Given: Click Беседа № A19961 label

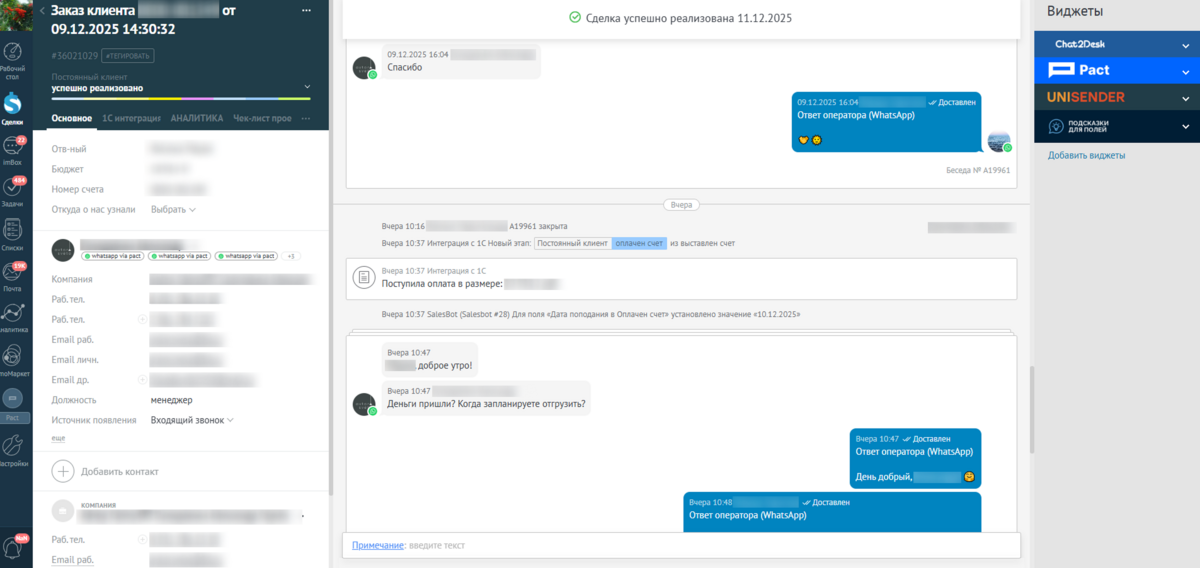Looking at the screenshot, I should click(x=978, y=170).
